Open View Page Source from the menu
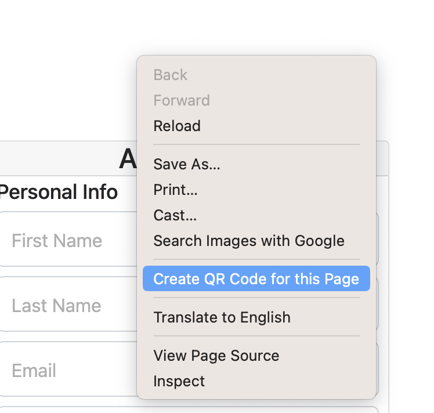Image resolution: width=434 pixels, height=413 pixels. tap(256, 355)
